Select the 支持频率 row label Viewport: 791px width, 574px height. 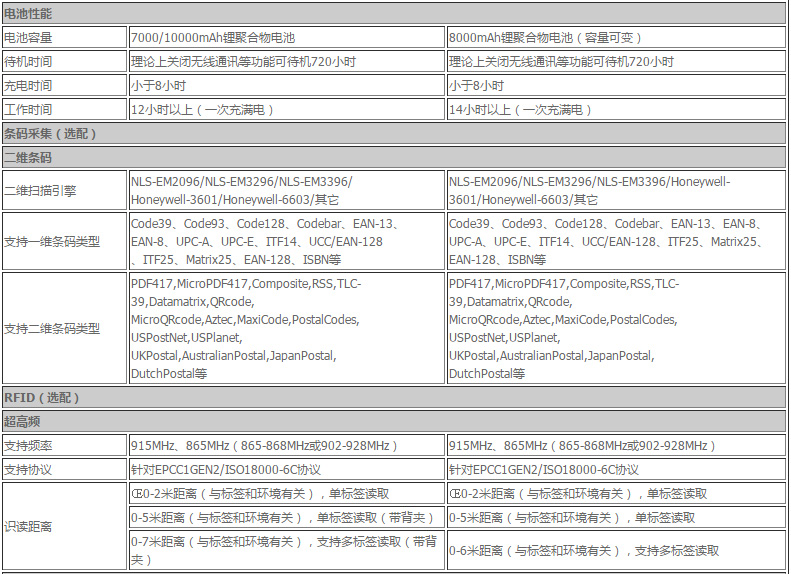coord(65,445)
